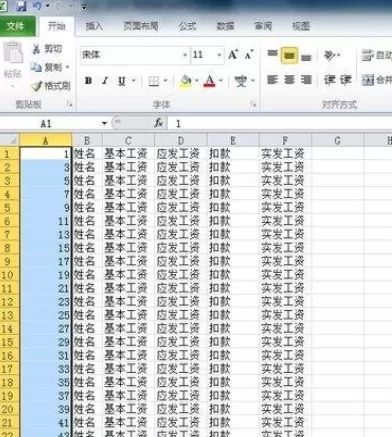
Task: Expand the 粘贴 paste options arrow
Action: pyautogui.click(x=13, y=86)
